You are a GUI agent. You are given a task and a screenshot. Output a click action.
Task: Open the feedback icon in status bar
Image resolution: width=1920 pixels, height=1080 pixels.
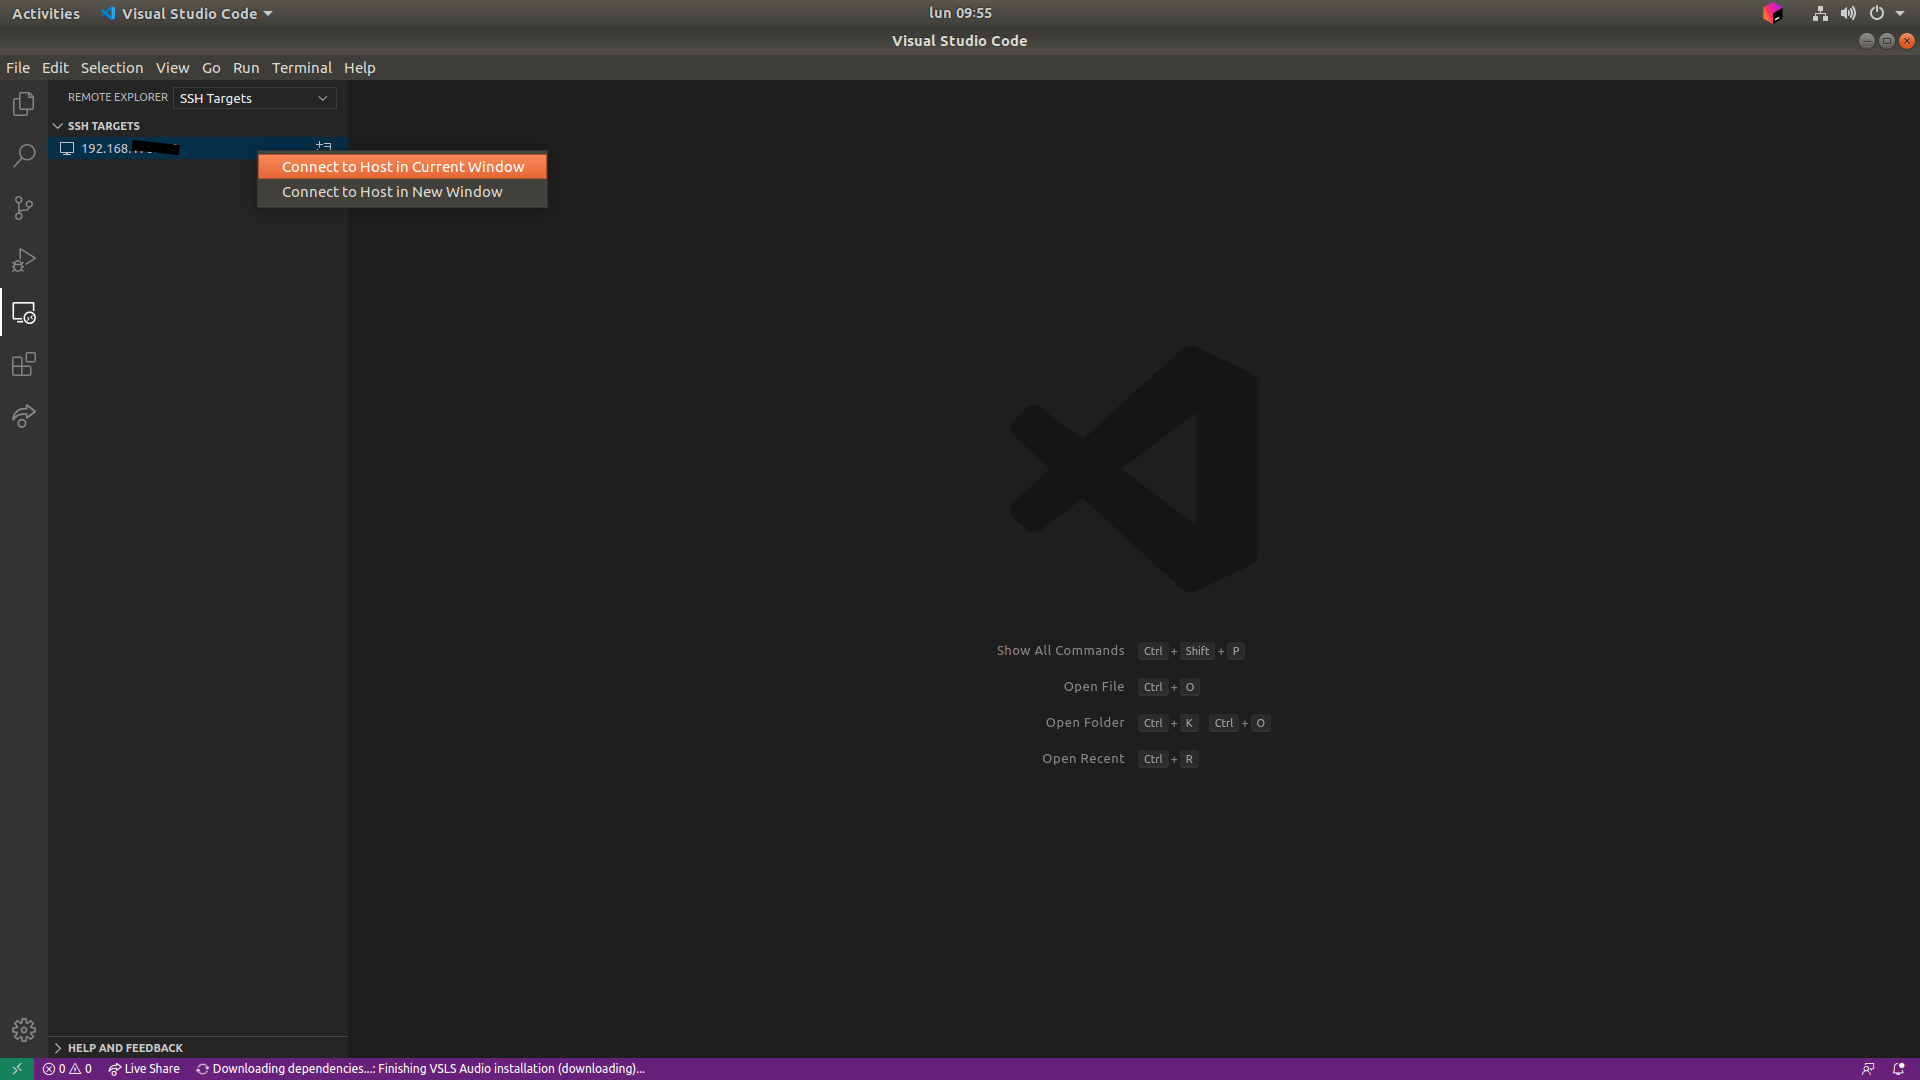(x=1868, y=1069)
